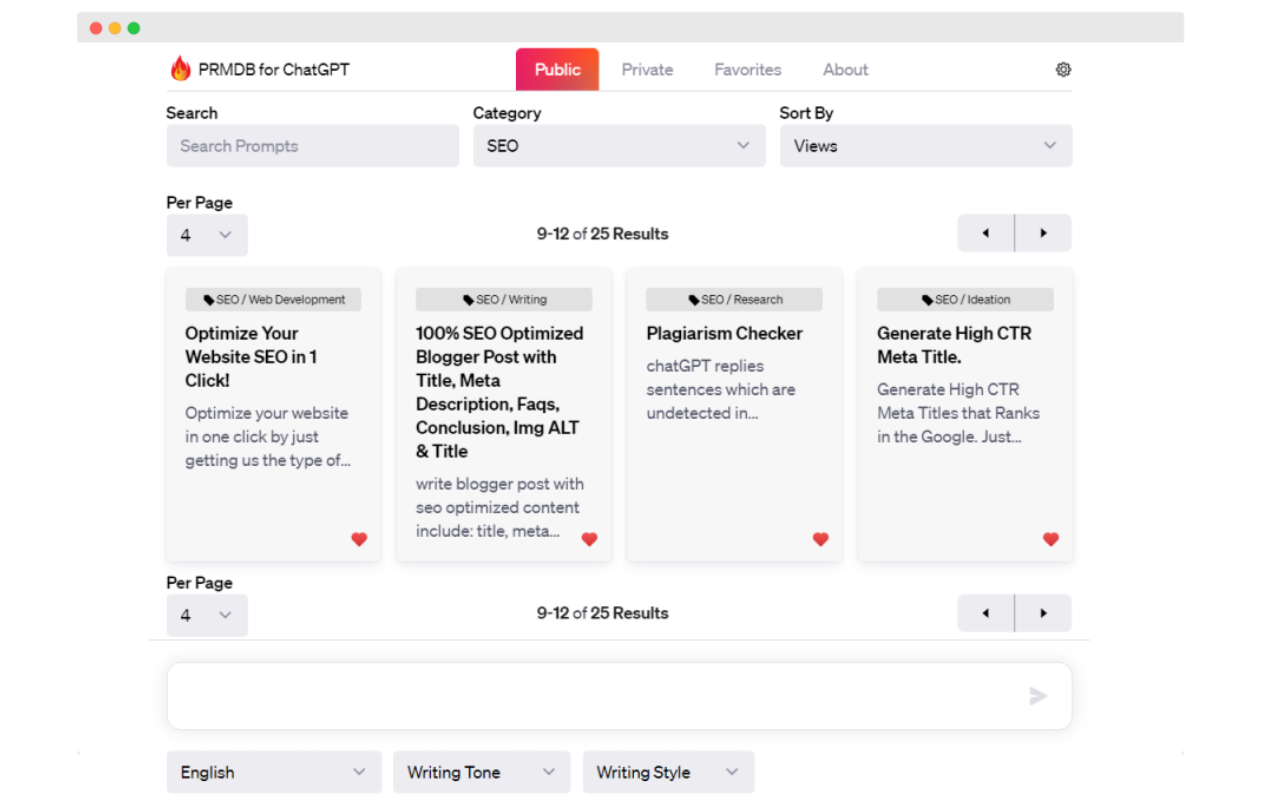
Task: Click the Search Prompts input field
Action: click(313, 146)
